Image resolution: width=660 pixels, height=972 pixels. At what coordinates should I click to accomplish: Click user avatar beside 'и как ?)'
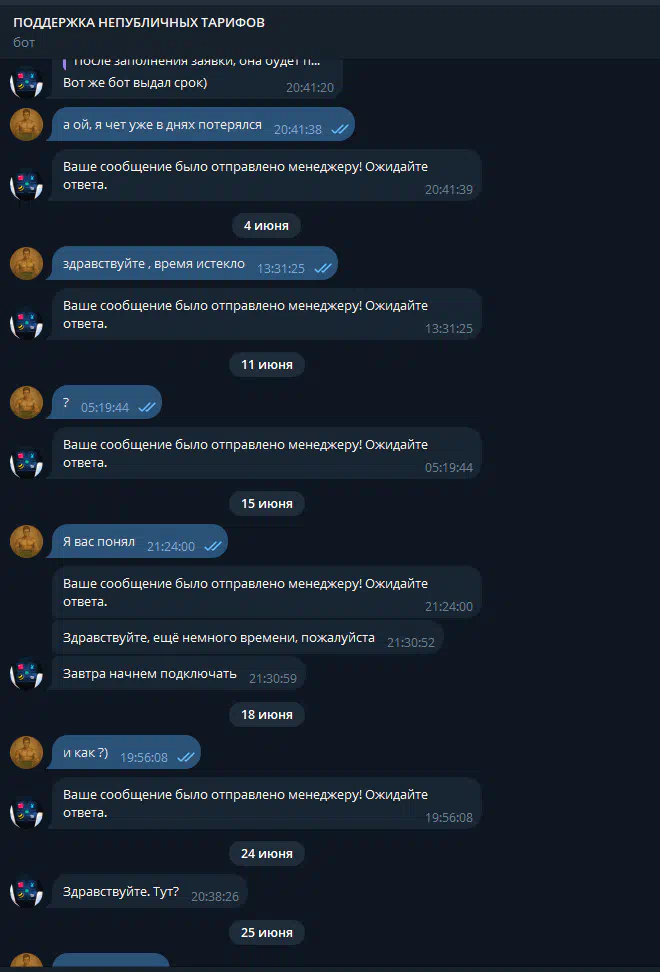[x=26, y=752]
